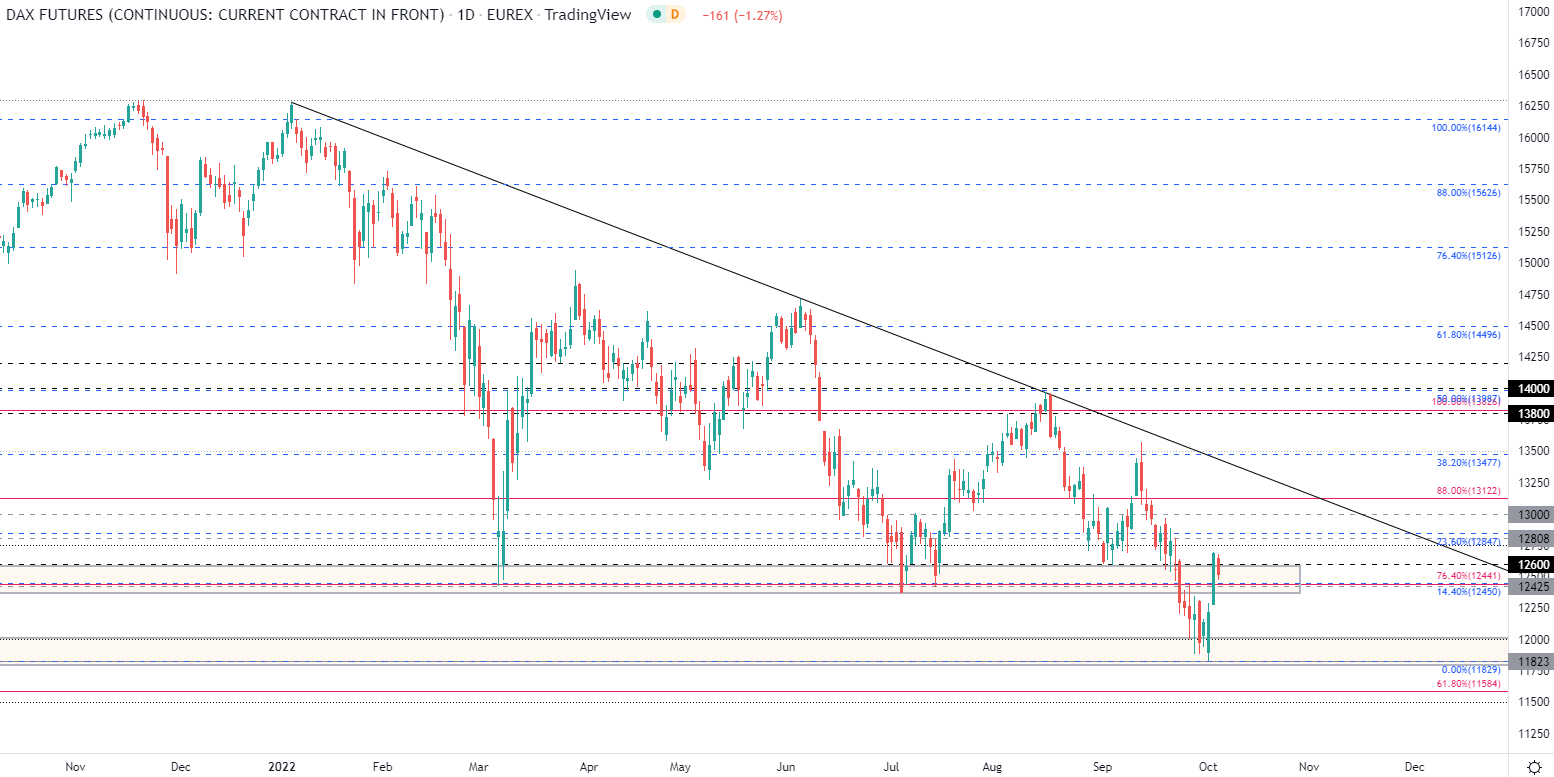Click the 61.80%(14496) Fibonacci label
This screenshot has height=777, width=1554.
1468,334
